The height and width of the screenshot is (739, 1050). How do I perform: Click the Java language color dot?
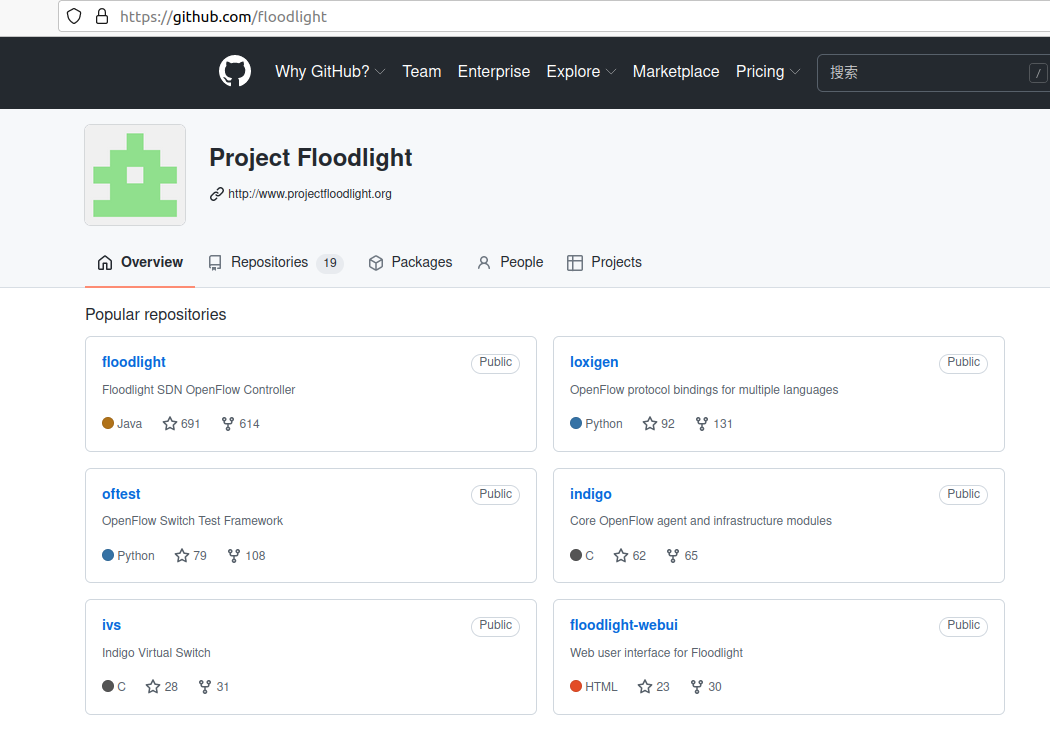pyautogui.click(x=108, y=423)
